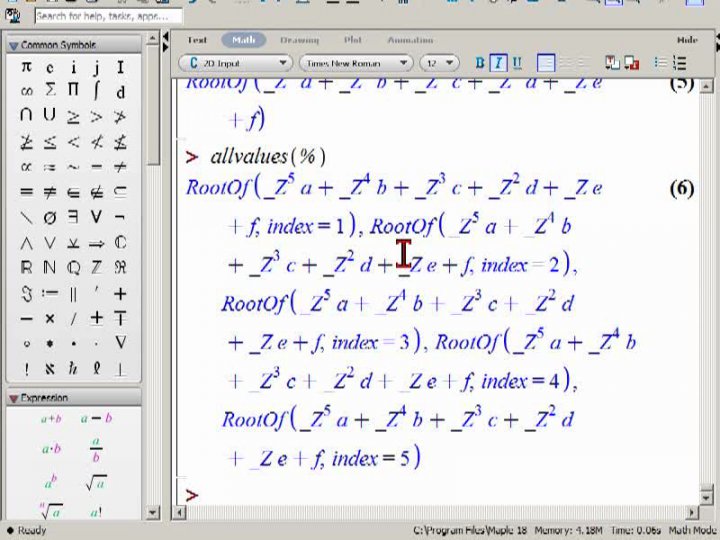
Task: Insert the infinity symbol from the palette
Action: 26,91
